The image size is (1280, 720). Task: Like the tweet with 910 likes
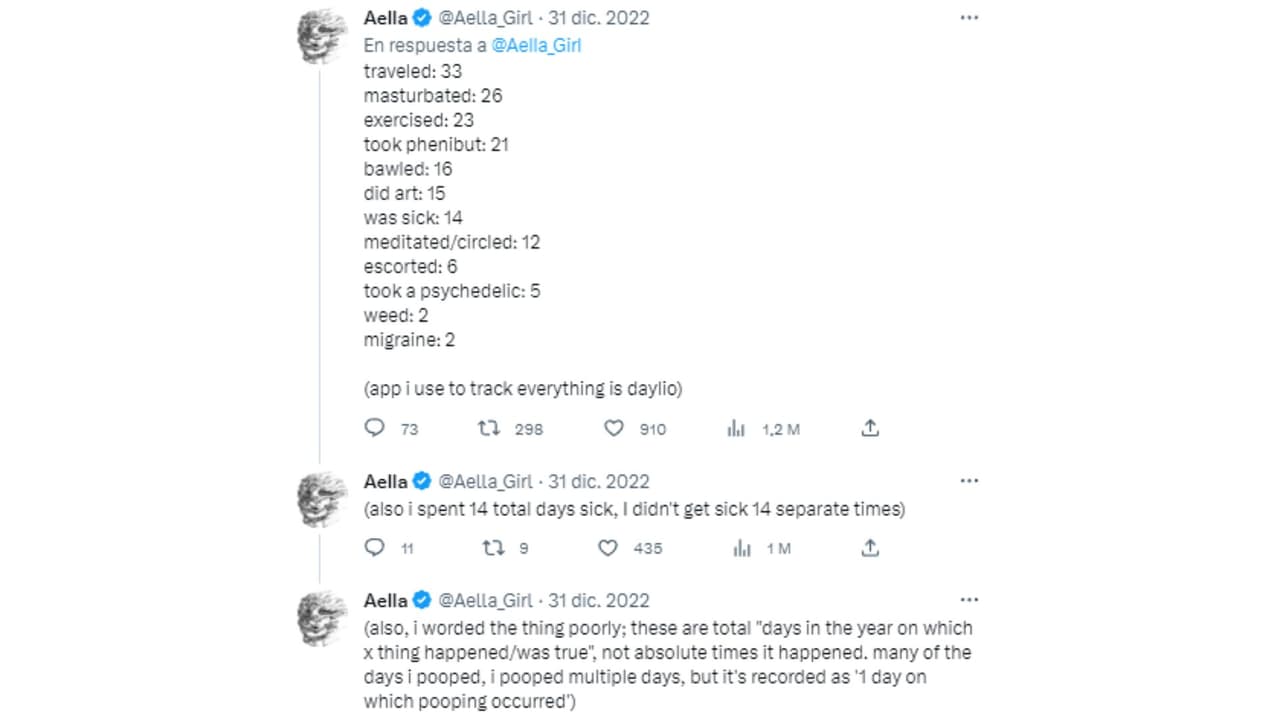[614, 428]
